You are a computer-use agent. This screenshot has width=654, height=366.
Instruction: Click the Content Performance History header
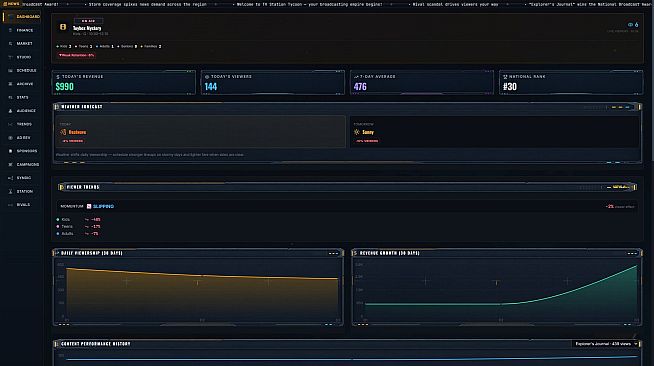click(x=96, y=344)
